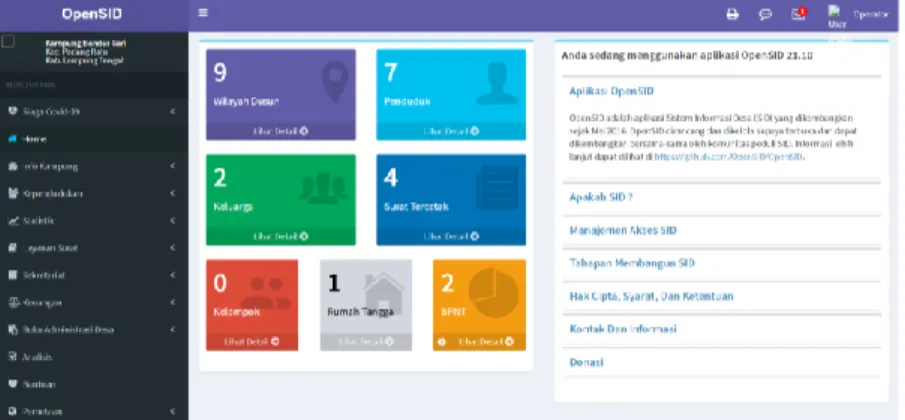Open the Operator user menu
This screenshot has height=420, width=905.
click(x=870, y=15)
